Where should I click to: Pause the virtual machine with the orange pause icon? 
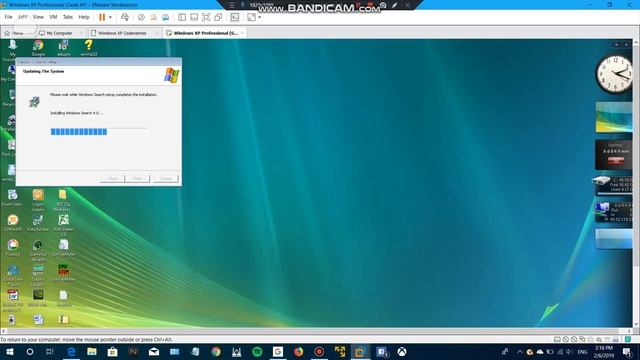coord(102,17)
